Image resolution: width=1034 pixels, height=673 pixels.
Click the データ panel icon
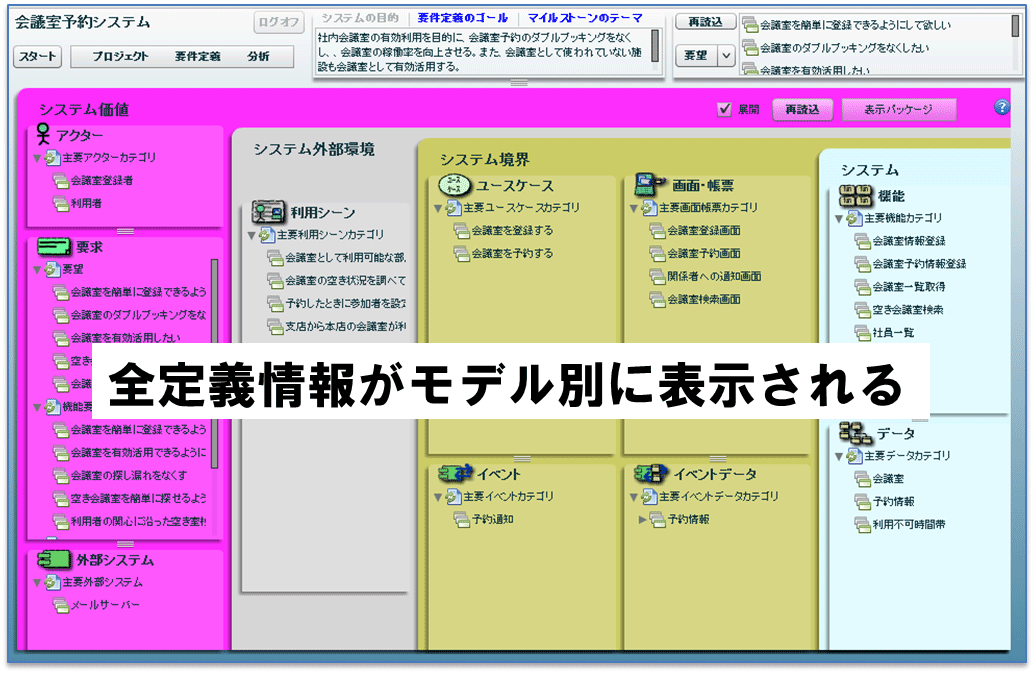point(855,433)
